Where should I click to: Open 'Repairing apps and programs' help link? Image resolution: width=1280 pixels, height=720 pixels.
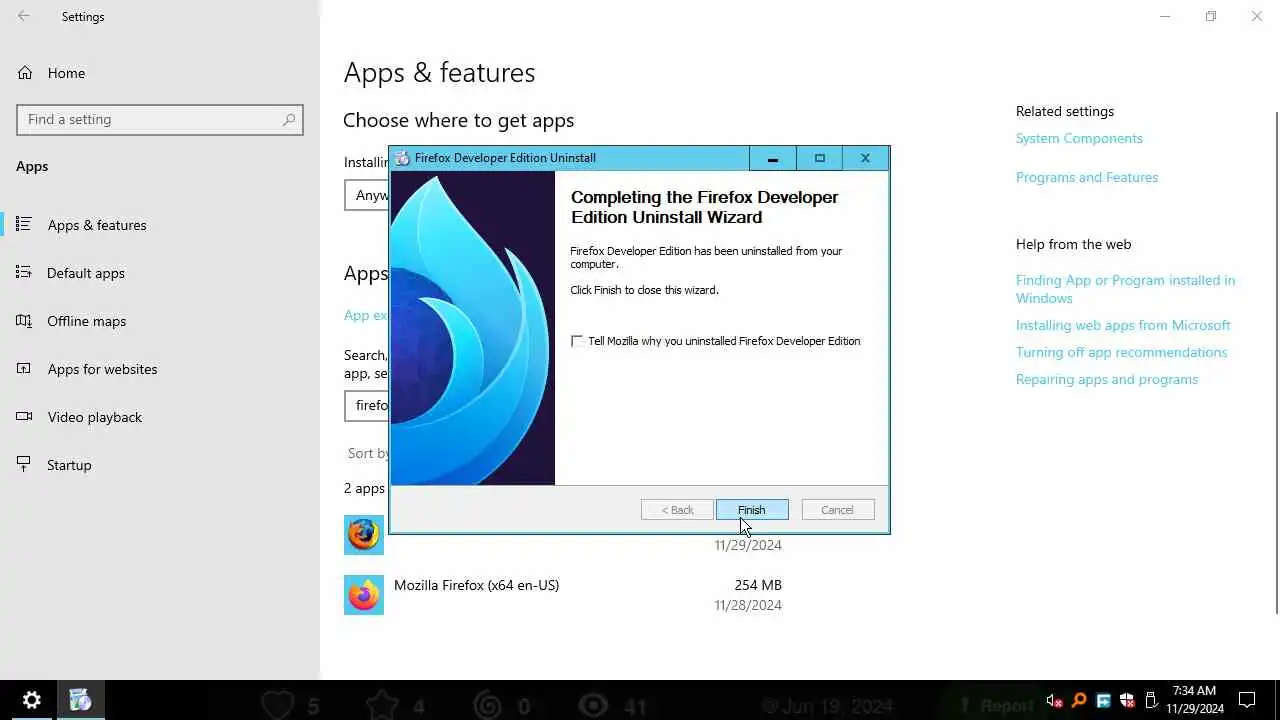[x=1107, y=379]
